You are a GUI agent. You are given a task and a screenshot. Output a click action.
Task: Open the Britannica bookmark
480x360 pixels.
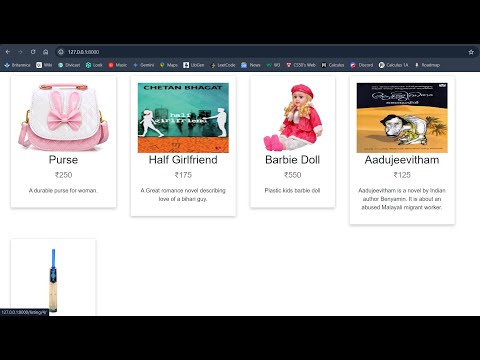(17, 65)
